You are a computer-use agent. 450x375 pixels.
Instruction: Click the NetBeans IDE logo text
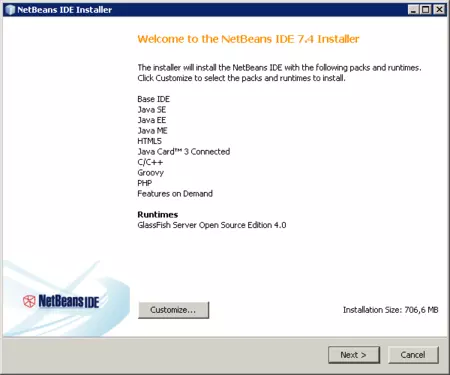tap(69, 301)
